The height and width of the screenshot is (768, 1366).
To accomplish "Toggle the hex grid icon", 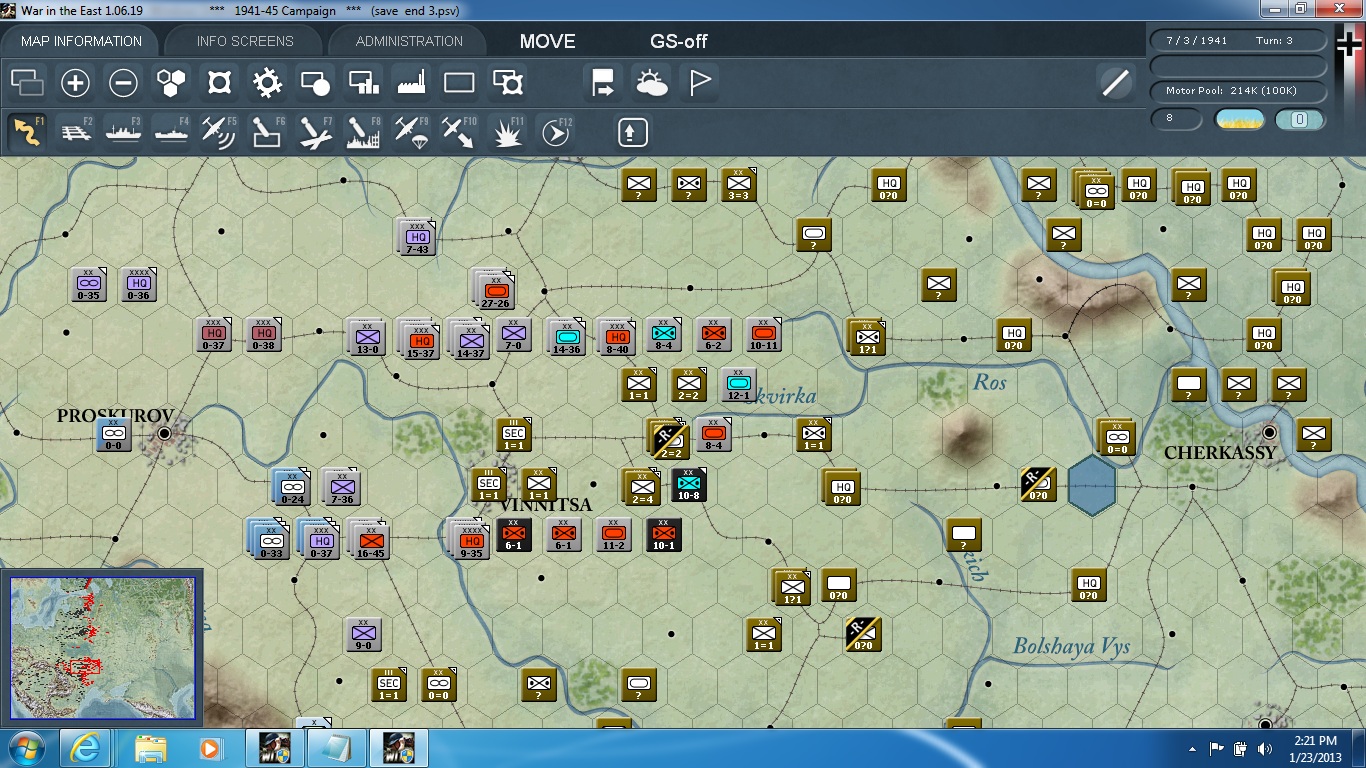I will point(172,83).
